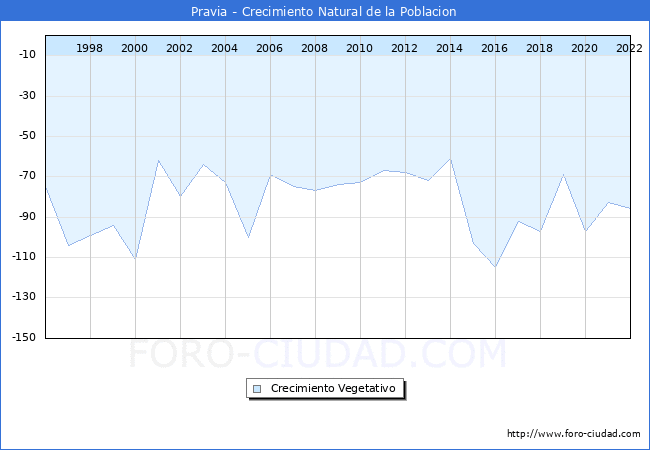650x450 pixels.
Task: Select the 2006 year label
Action: [x=269, y=48]
